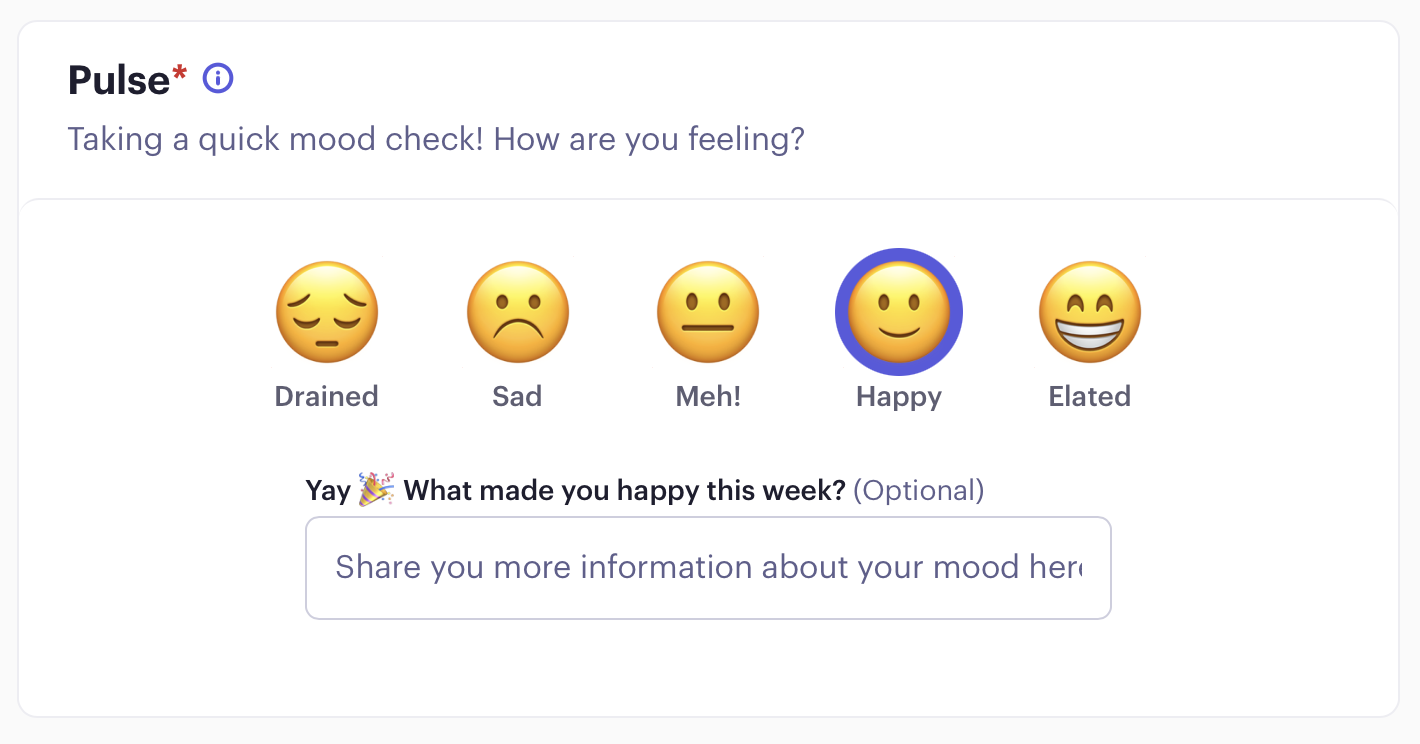Choose the Elated grinning emoji
Viewport: 1420px width, 744px height.
pos(1090,312)
